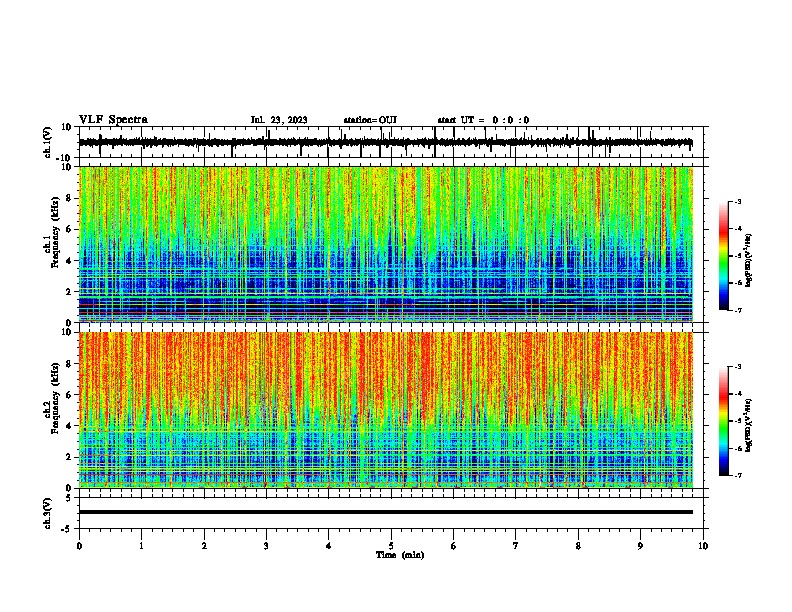Viewport: 792px width, 612px height.
Task: Click the "ch.1(V)" waveform axis label
Action: 48,142
